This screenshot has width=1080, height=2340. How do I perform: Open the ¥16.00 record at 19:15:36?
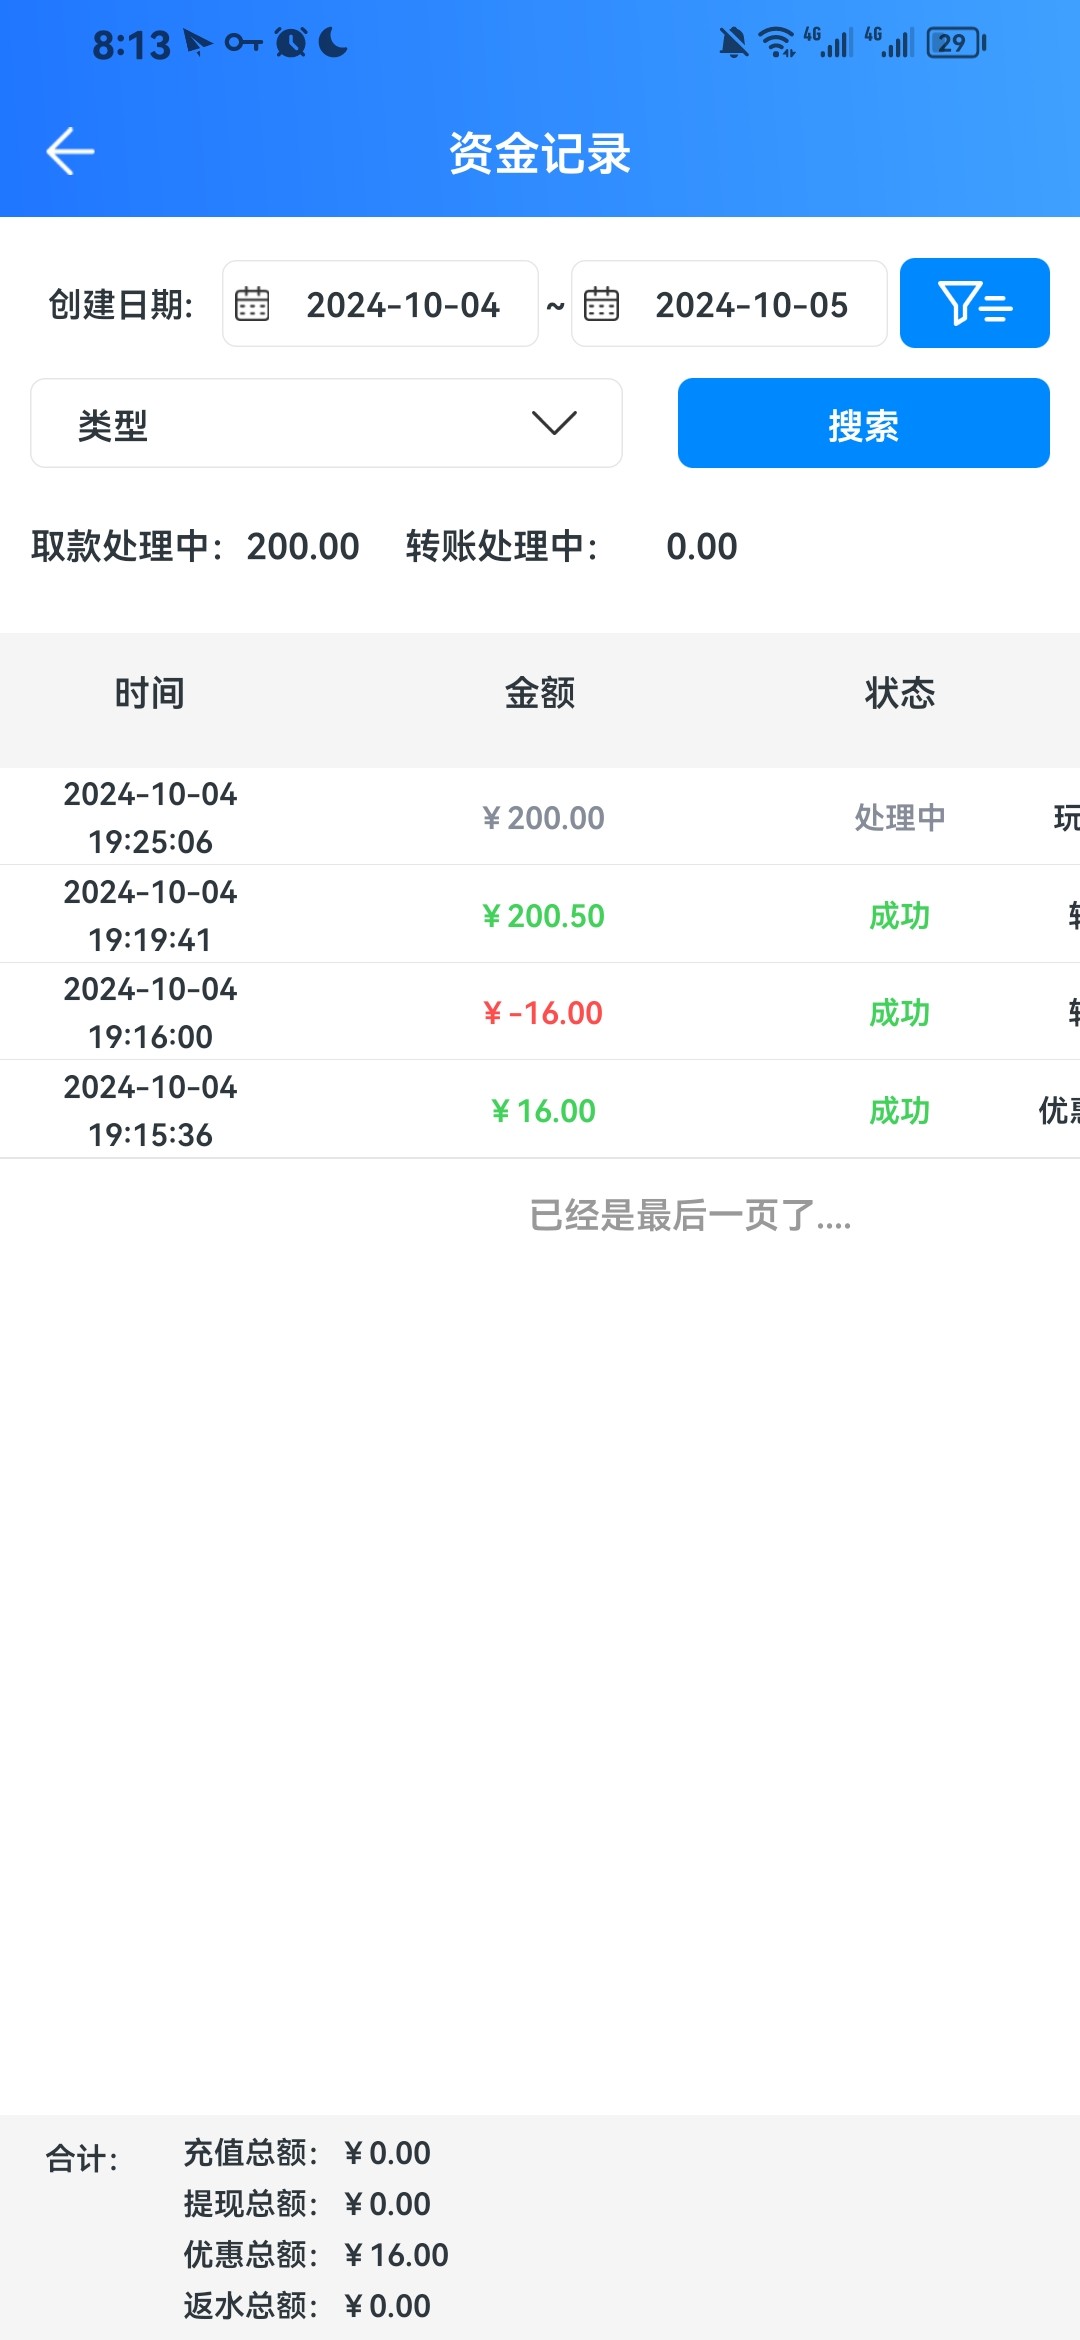pos(540,1110)
